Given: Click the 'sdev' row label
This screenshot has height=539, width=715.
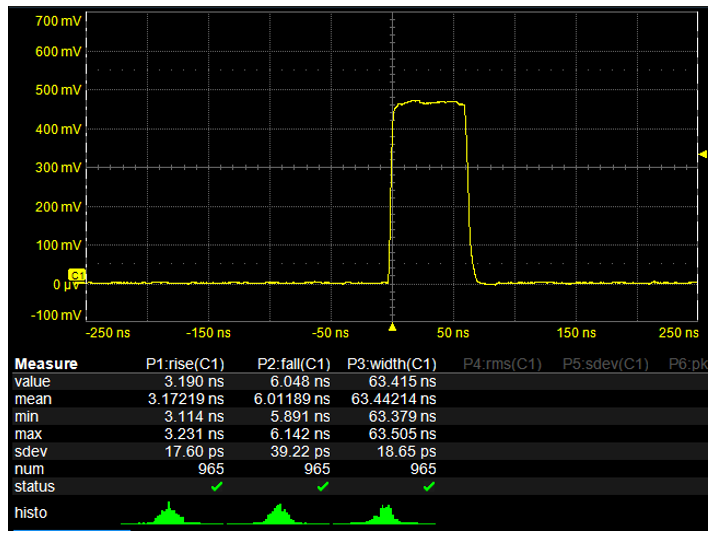Looking at the screenshot, I should (x=31, y=451).
